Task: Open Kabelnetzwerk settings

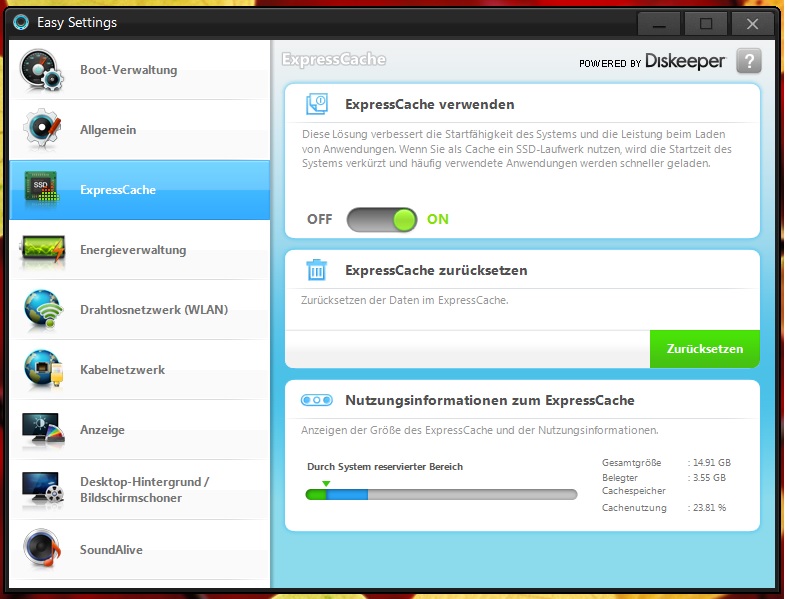Action: pos(139,370)
